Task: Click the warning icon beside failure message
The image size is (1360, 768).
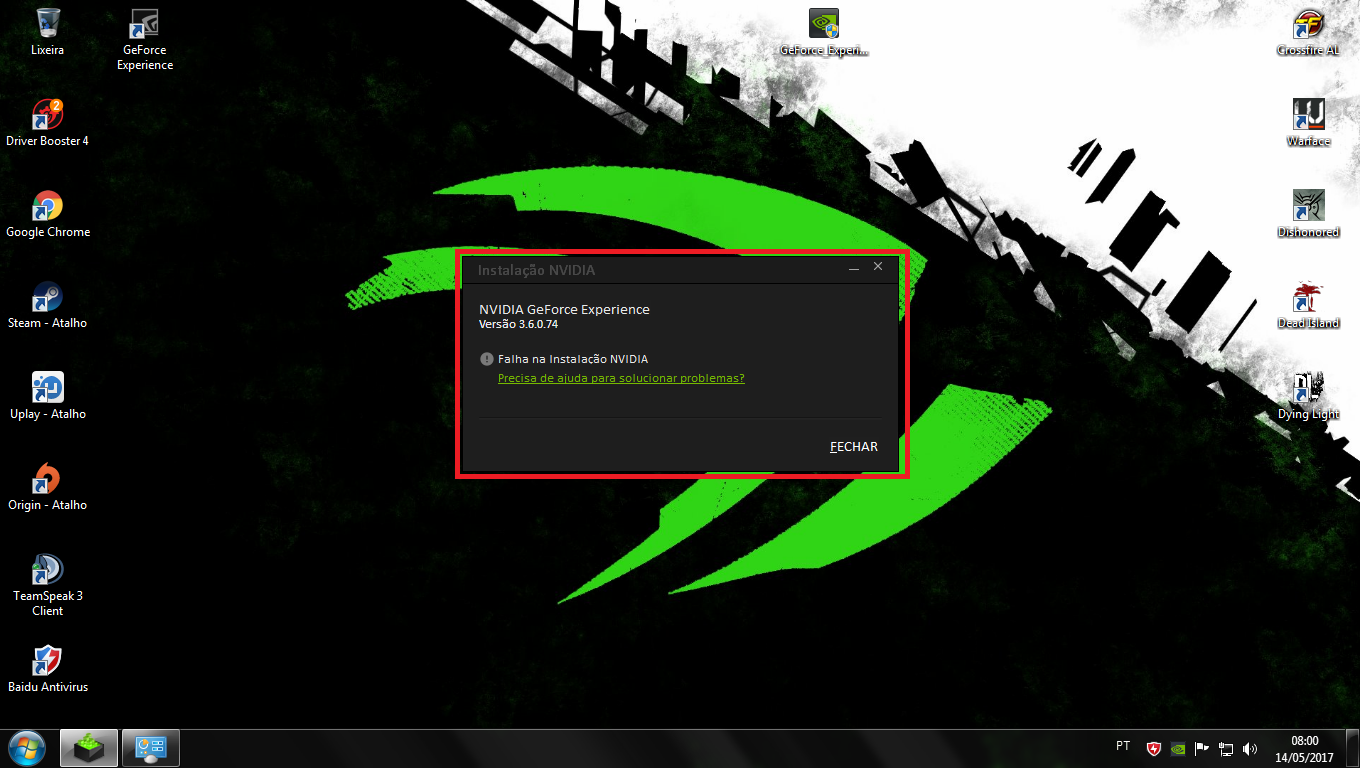Action: (x=486, y=359)
